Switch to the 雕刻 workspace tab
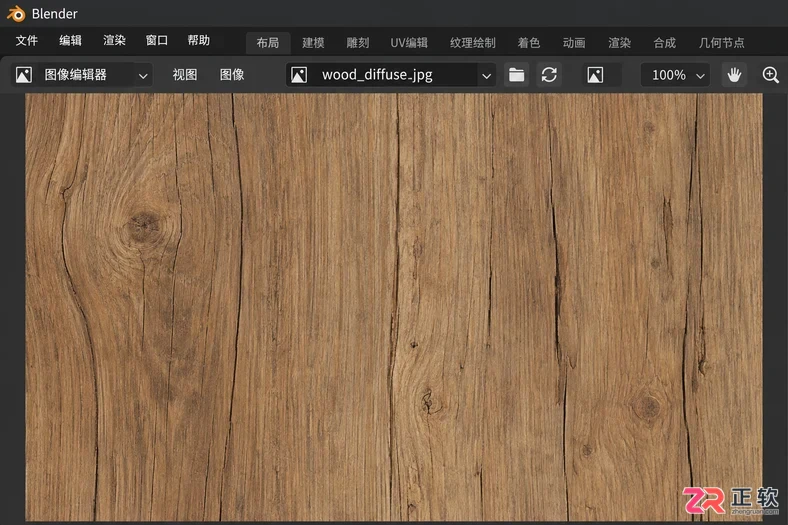788x525 pixels. (358, 43)
